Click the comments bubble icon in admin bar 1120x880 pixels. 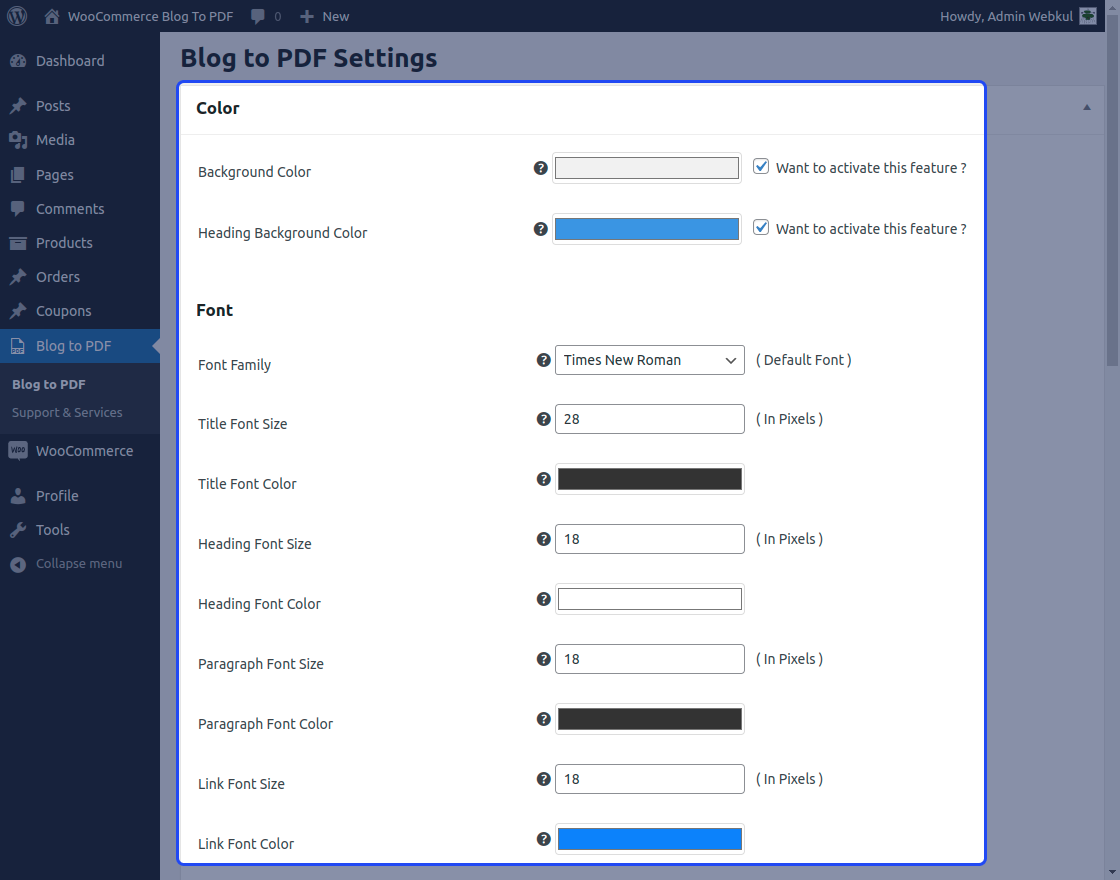coord(259,16)
